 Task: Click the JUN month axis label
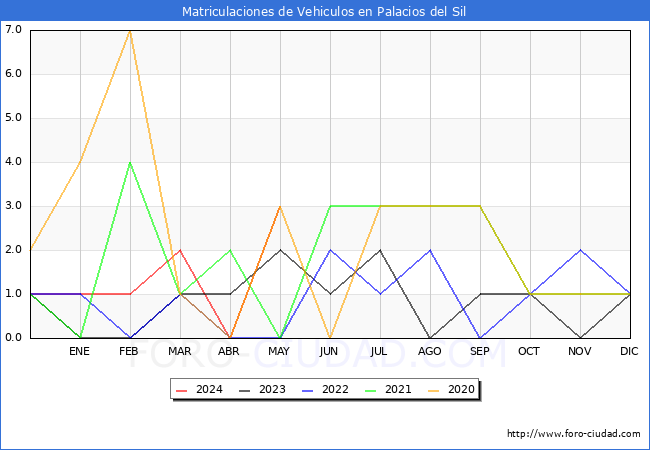(329, 351)
